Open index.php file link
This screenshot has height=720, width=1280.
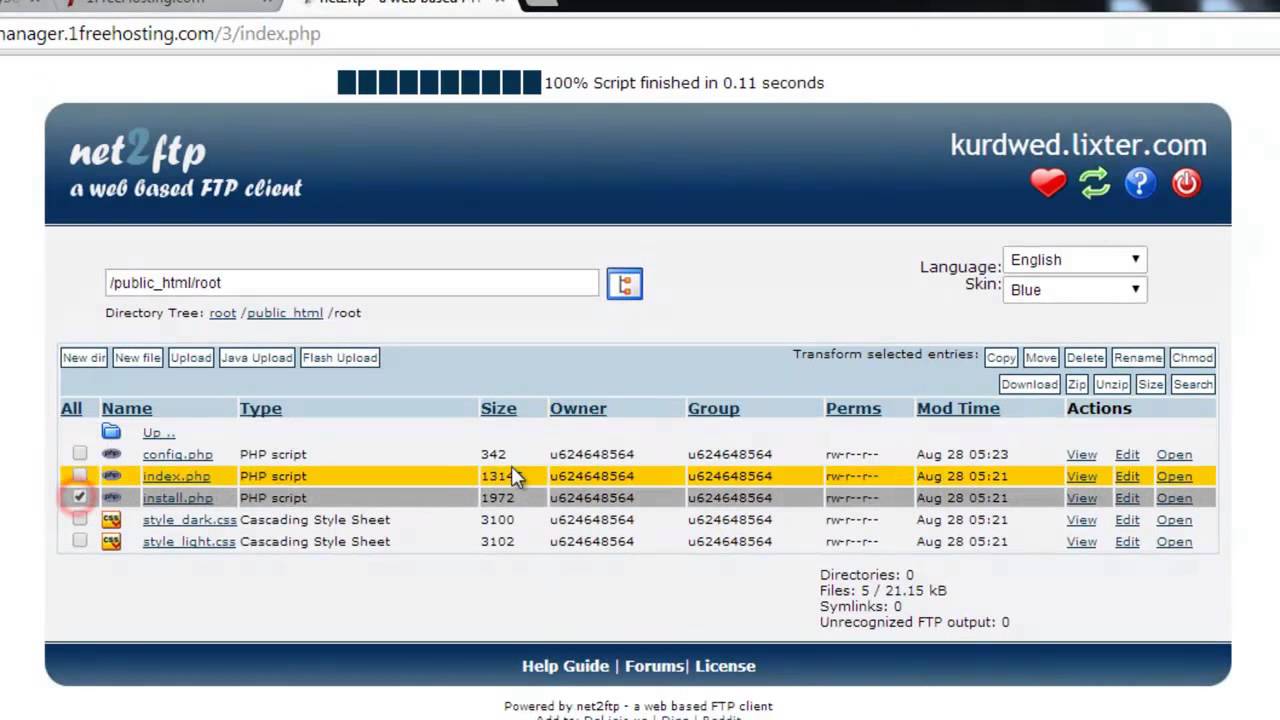tap(177, 476)
